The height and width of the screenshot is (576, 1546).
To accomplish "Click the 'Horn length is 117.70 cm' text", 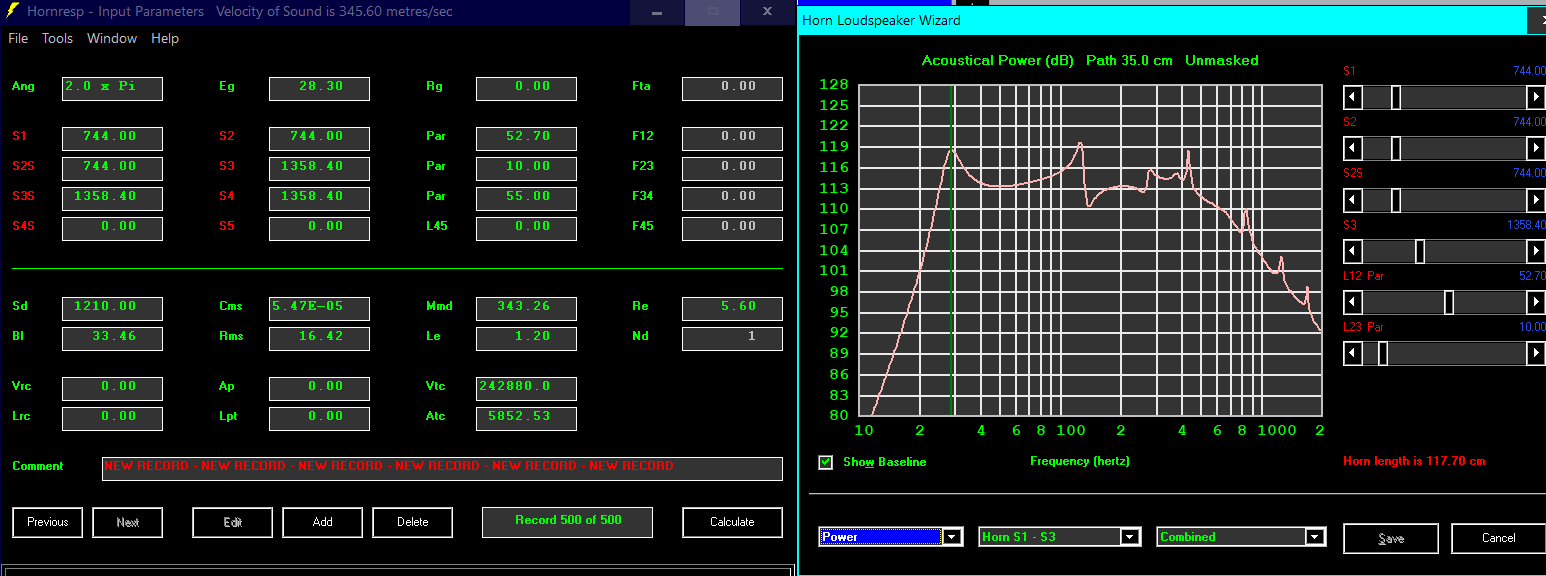I will click(1414, 462).
